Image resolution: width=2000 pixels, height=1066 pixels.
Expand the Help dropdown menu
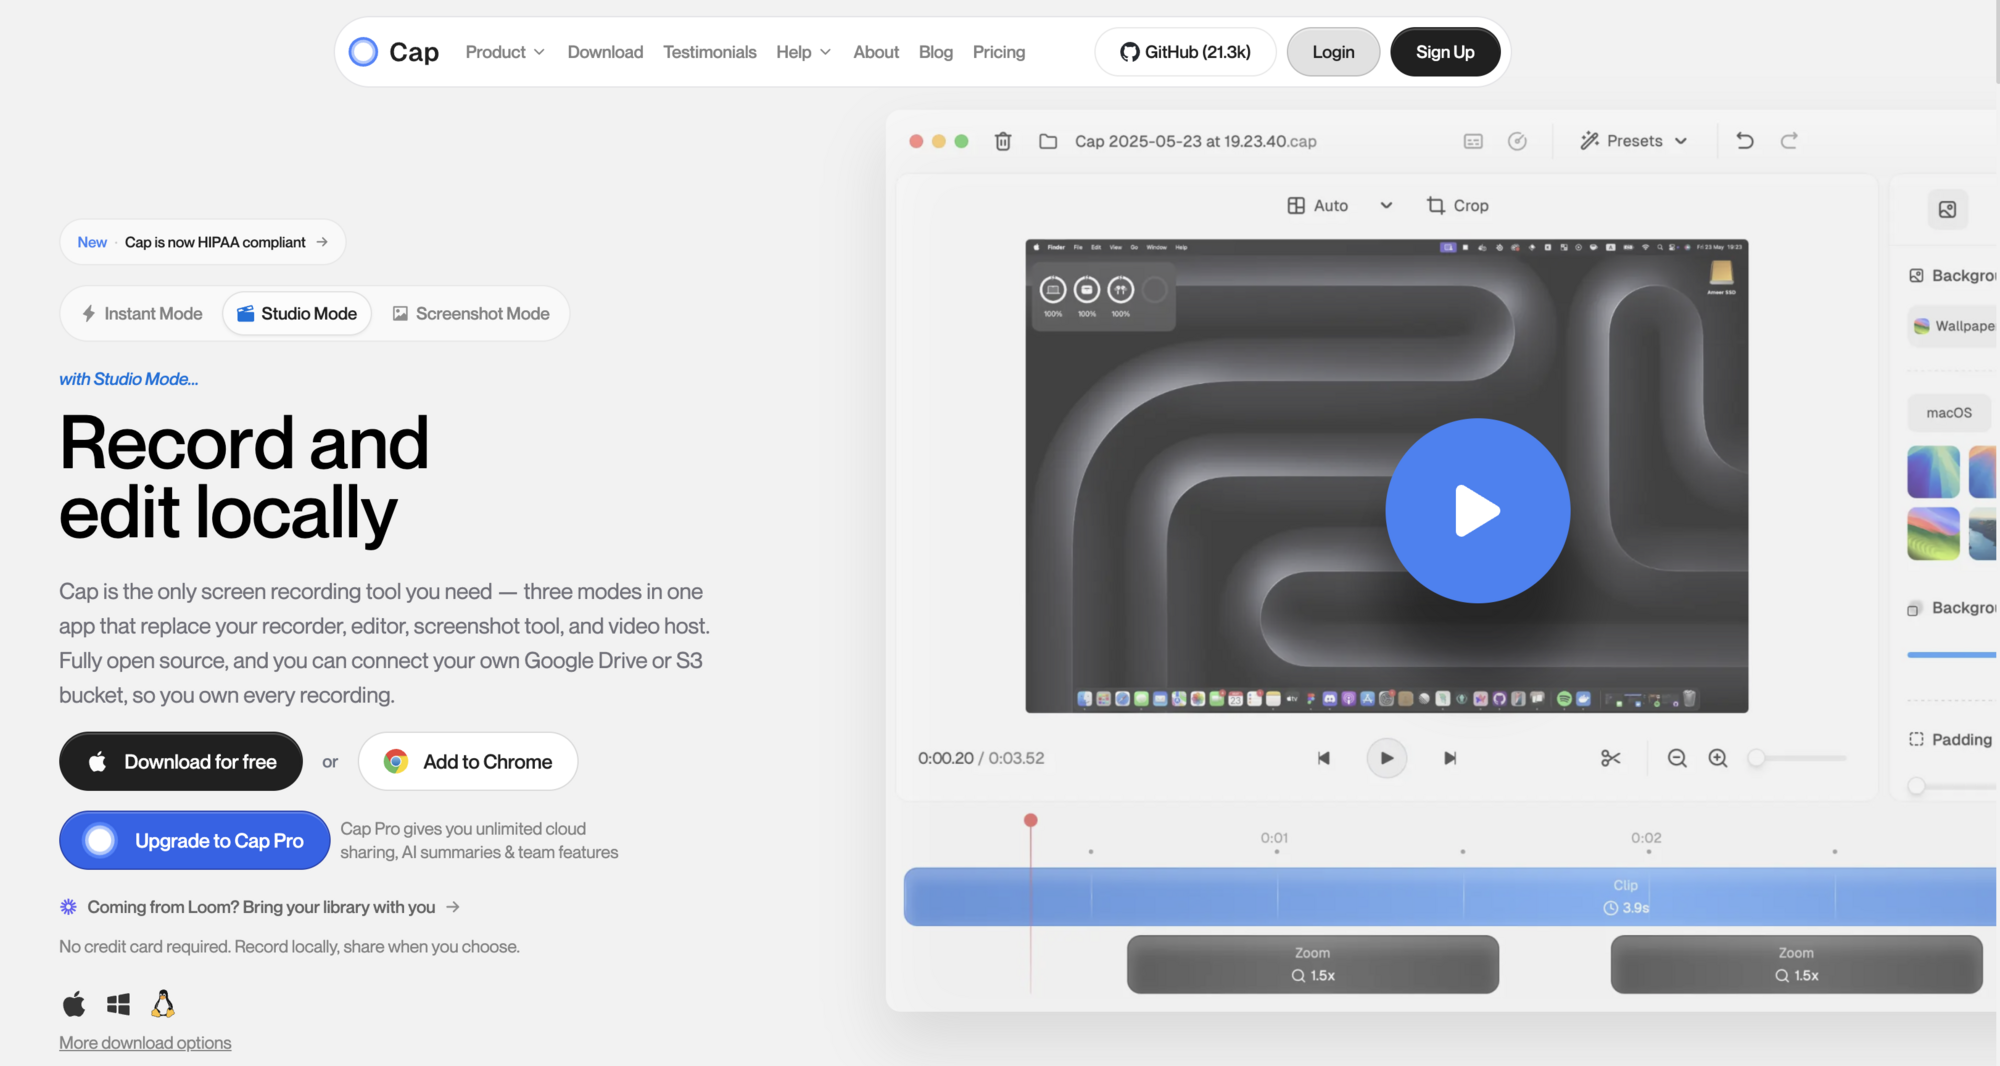(x=803, y=52)
